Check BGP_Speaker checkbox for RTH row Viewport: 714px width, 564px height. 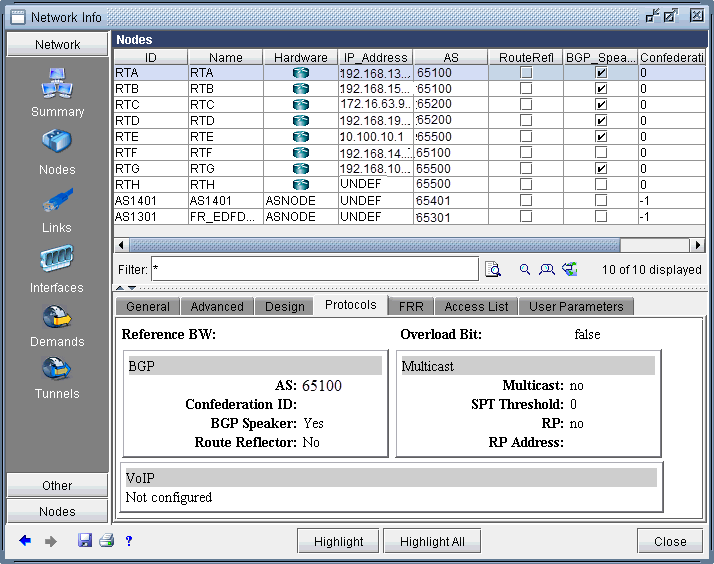click(600, 184)
